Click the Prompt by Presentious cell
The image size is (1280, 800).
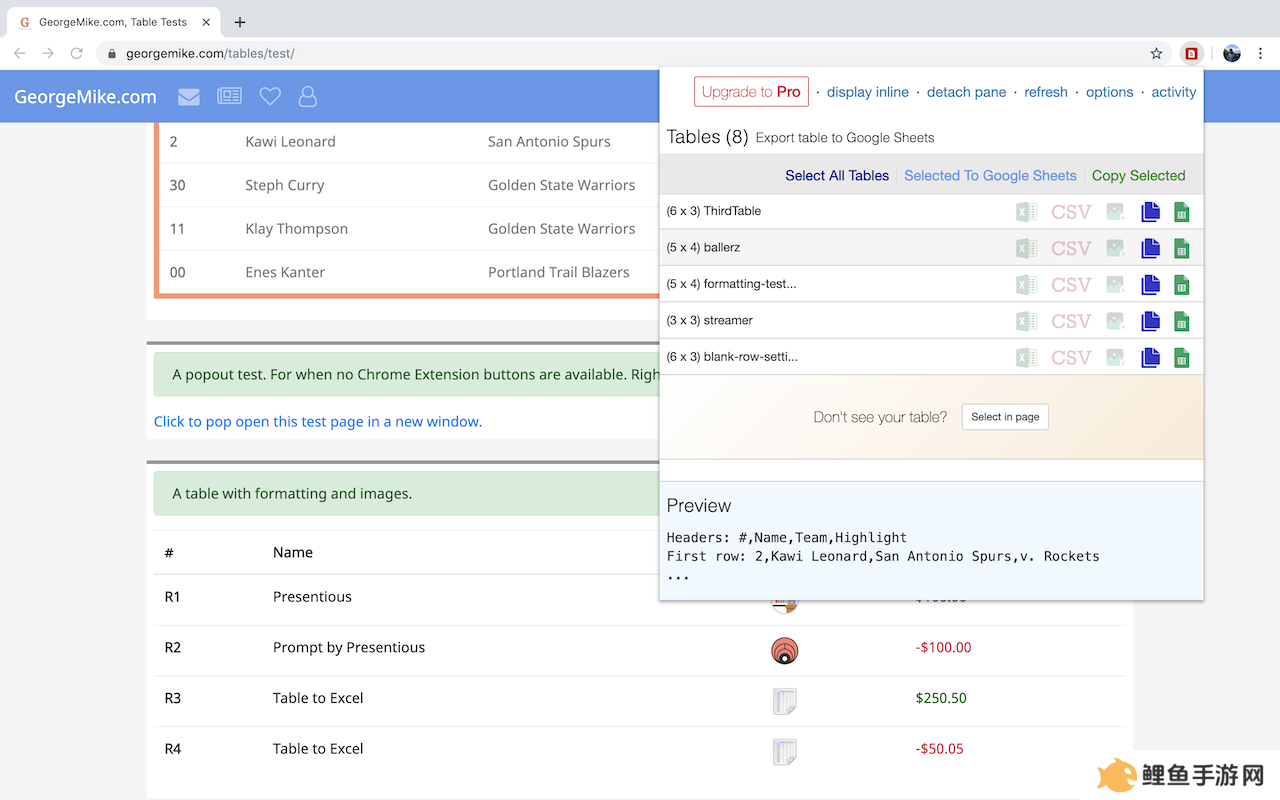pyautogui.click(x=349, y=648)
